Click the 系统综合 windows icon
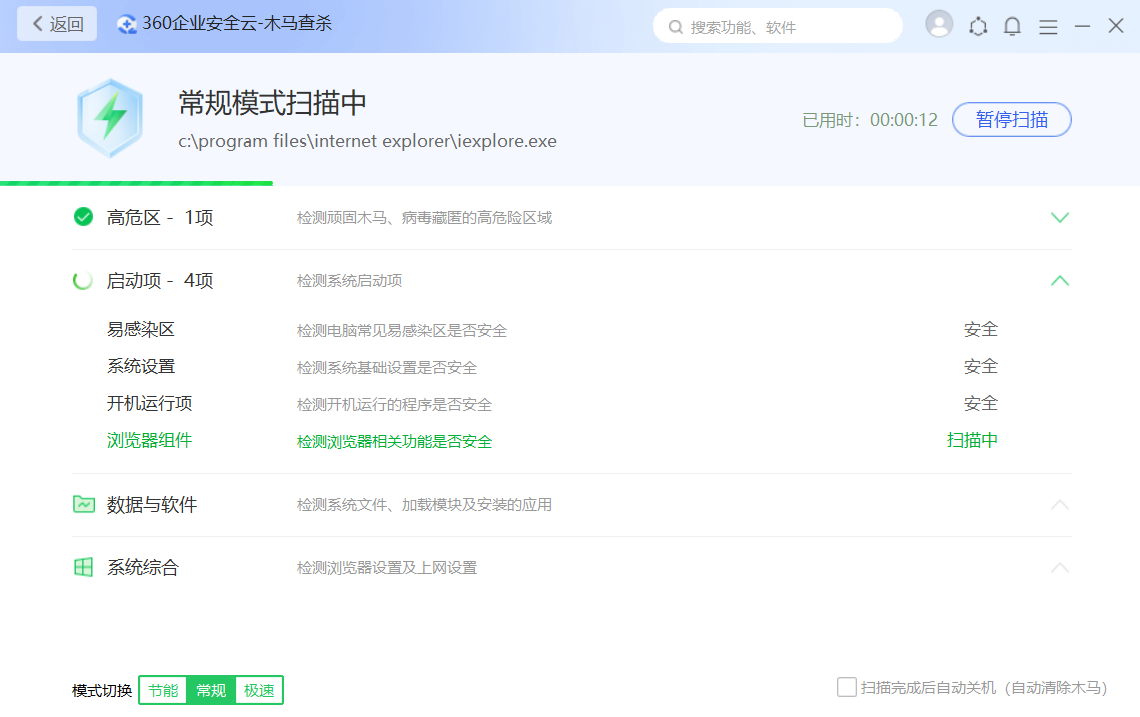This screenshot has width=1140, height=717. click(x=83, y=567)
